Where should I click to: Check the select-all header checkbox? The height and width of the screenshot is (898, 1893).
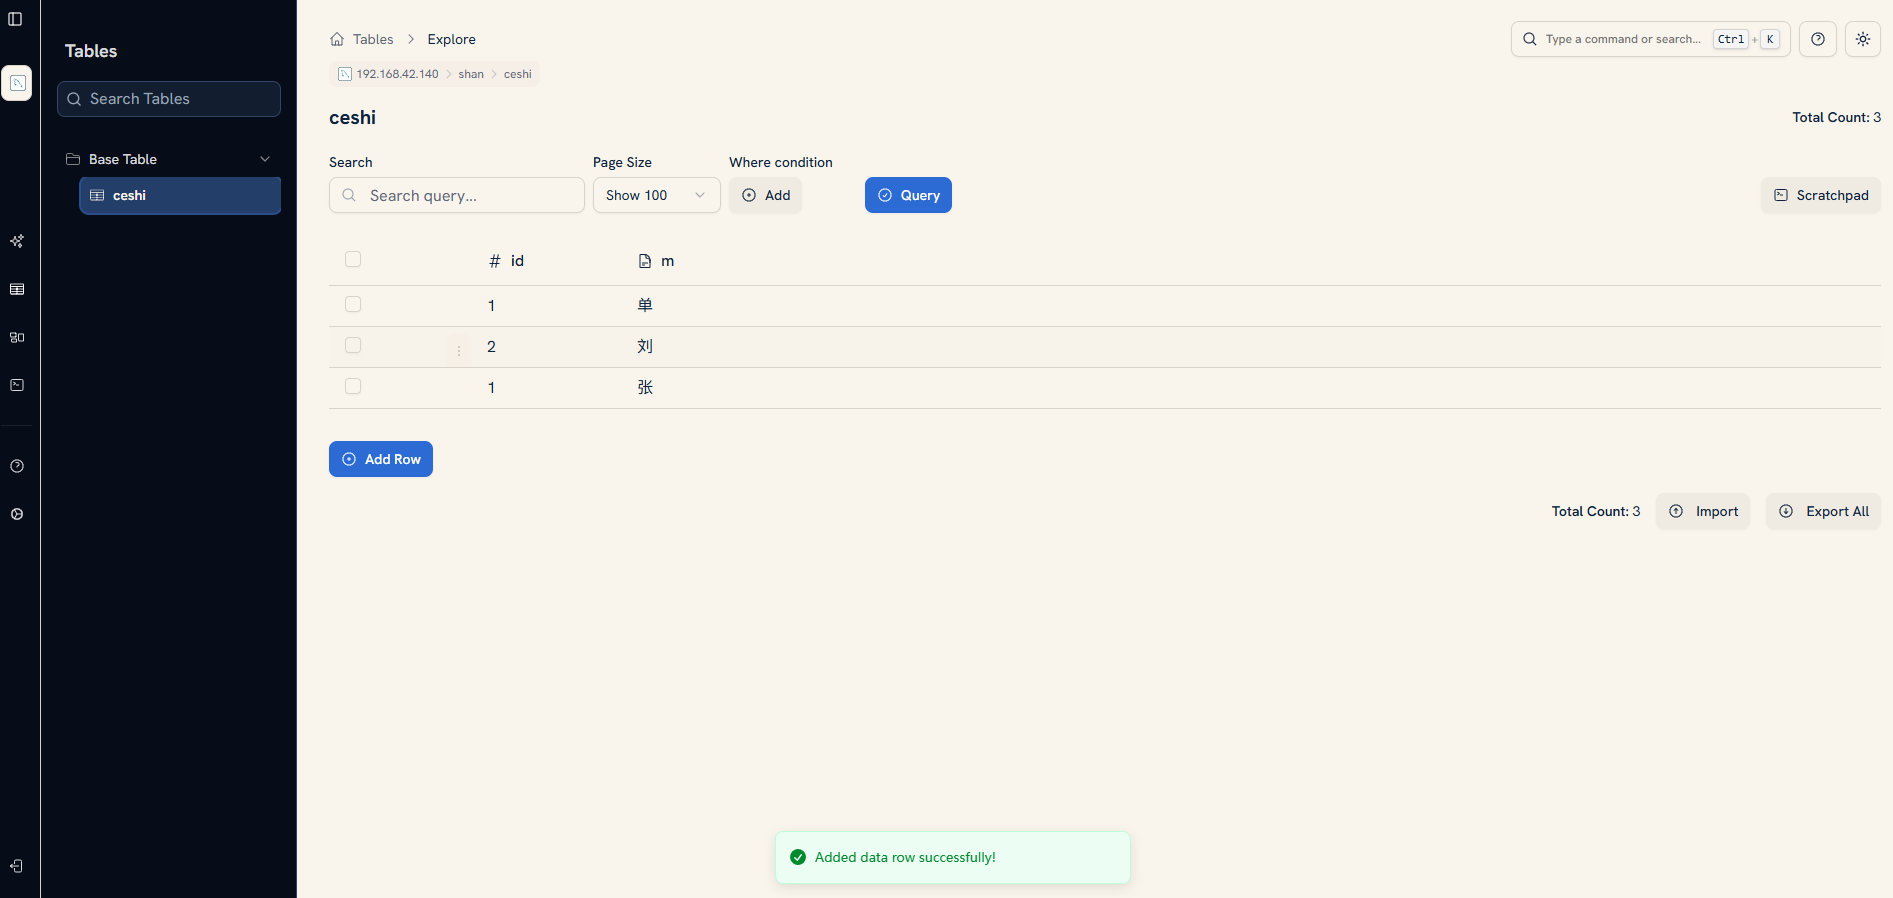353,259
